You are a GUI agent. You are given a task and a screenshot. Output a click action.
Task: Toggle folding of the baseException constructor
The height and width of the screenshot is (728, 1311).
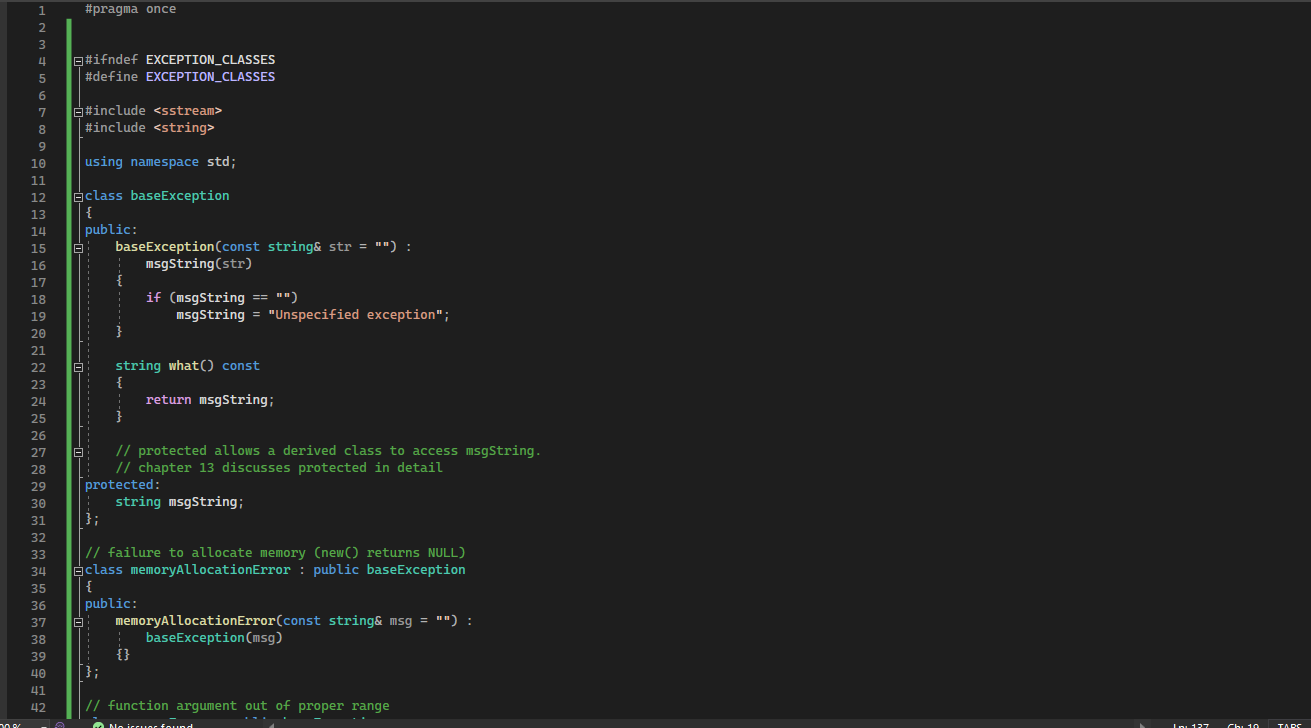point(77,248)
